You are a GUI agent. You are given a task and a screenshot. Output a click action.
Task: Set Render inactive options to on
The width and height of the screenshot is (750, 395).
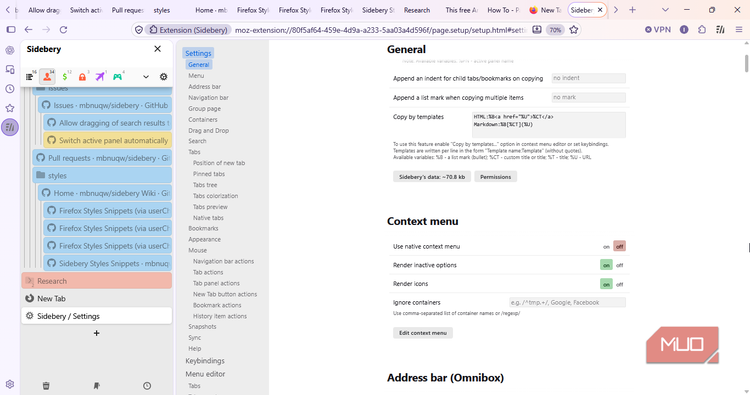click(x=606, y=265)
